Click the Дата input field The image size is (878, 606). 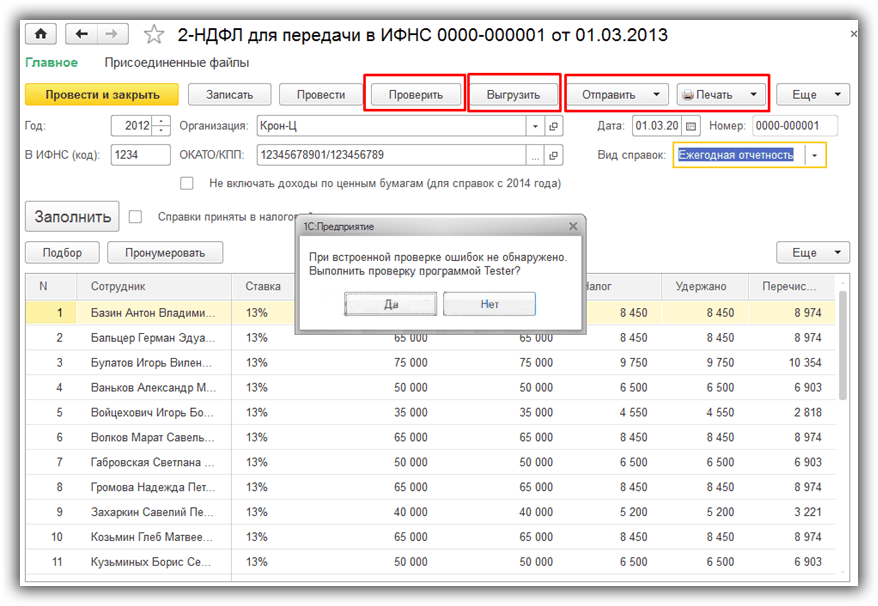657,126
